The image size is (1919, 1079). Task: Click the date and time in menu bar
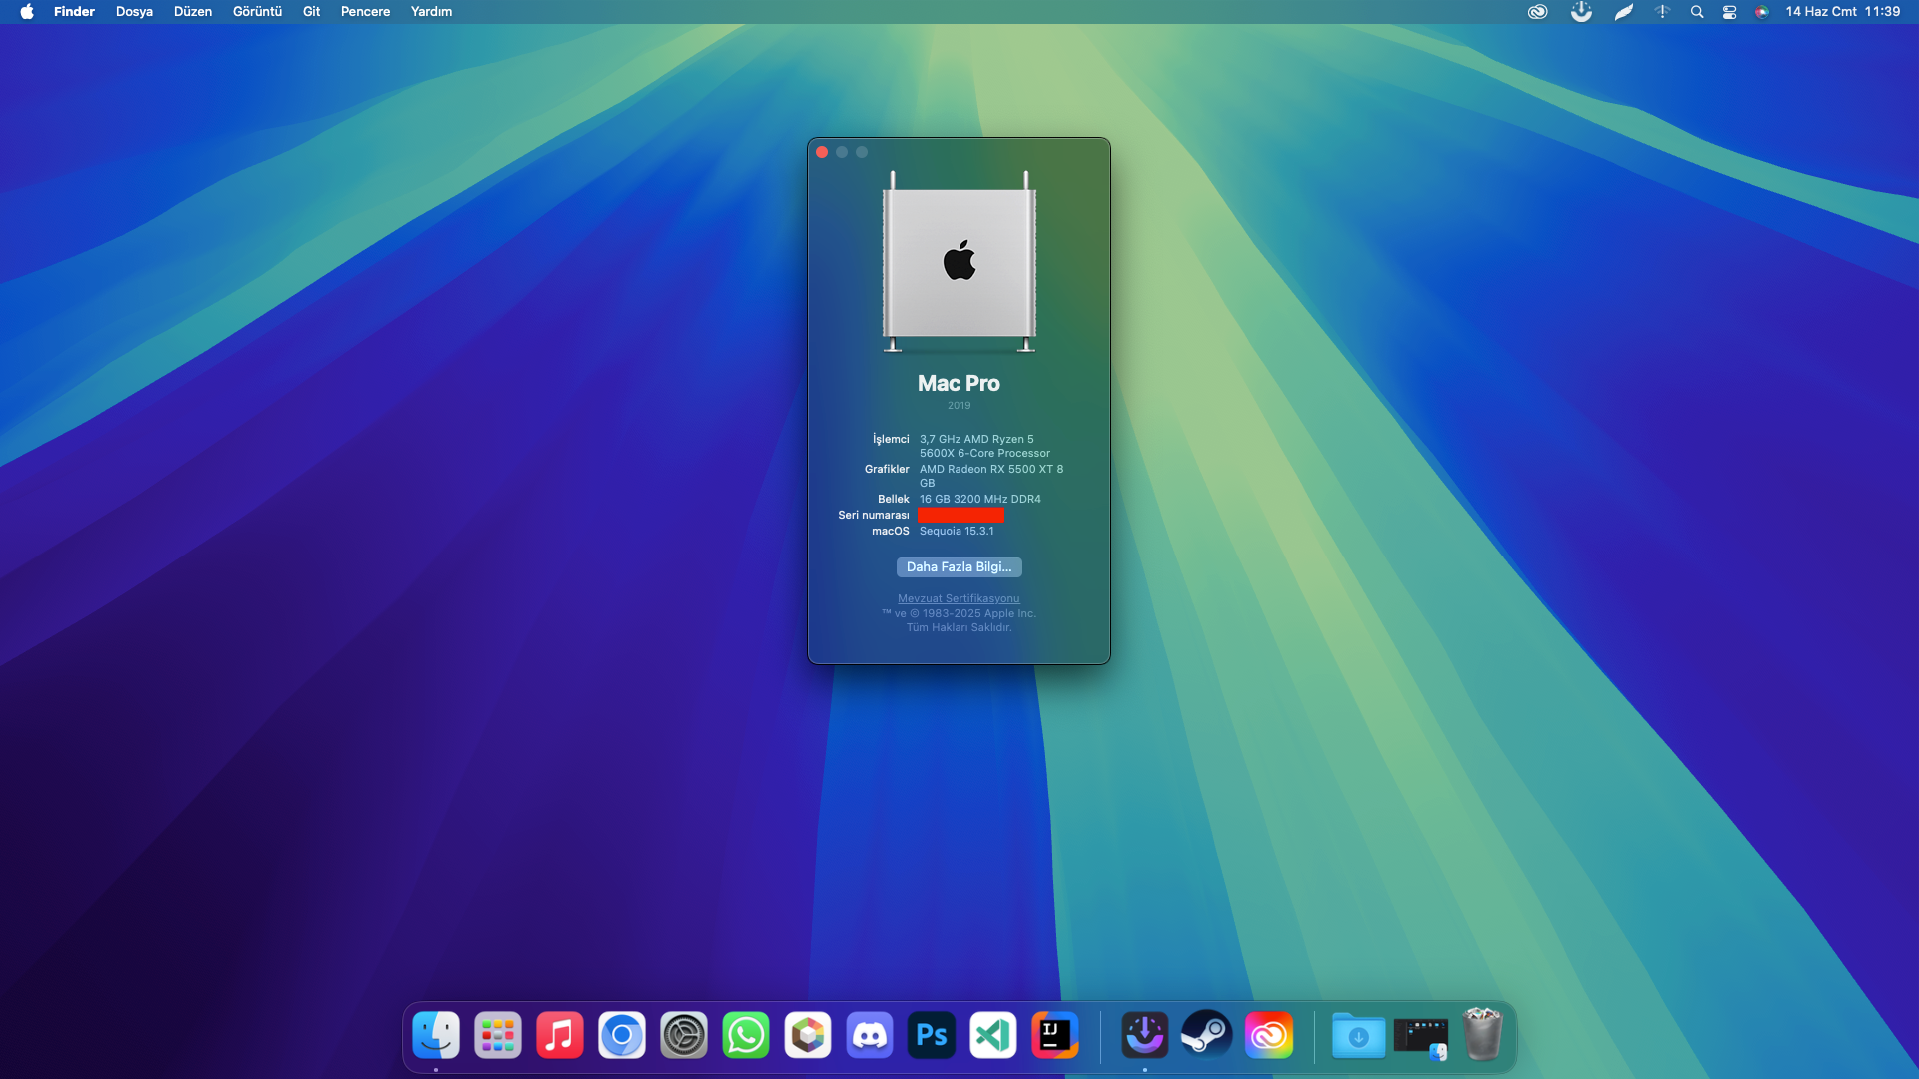point(1843,12)
